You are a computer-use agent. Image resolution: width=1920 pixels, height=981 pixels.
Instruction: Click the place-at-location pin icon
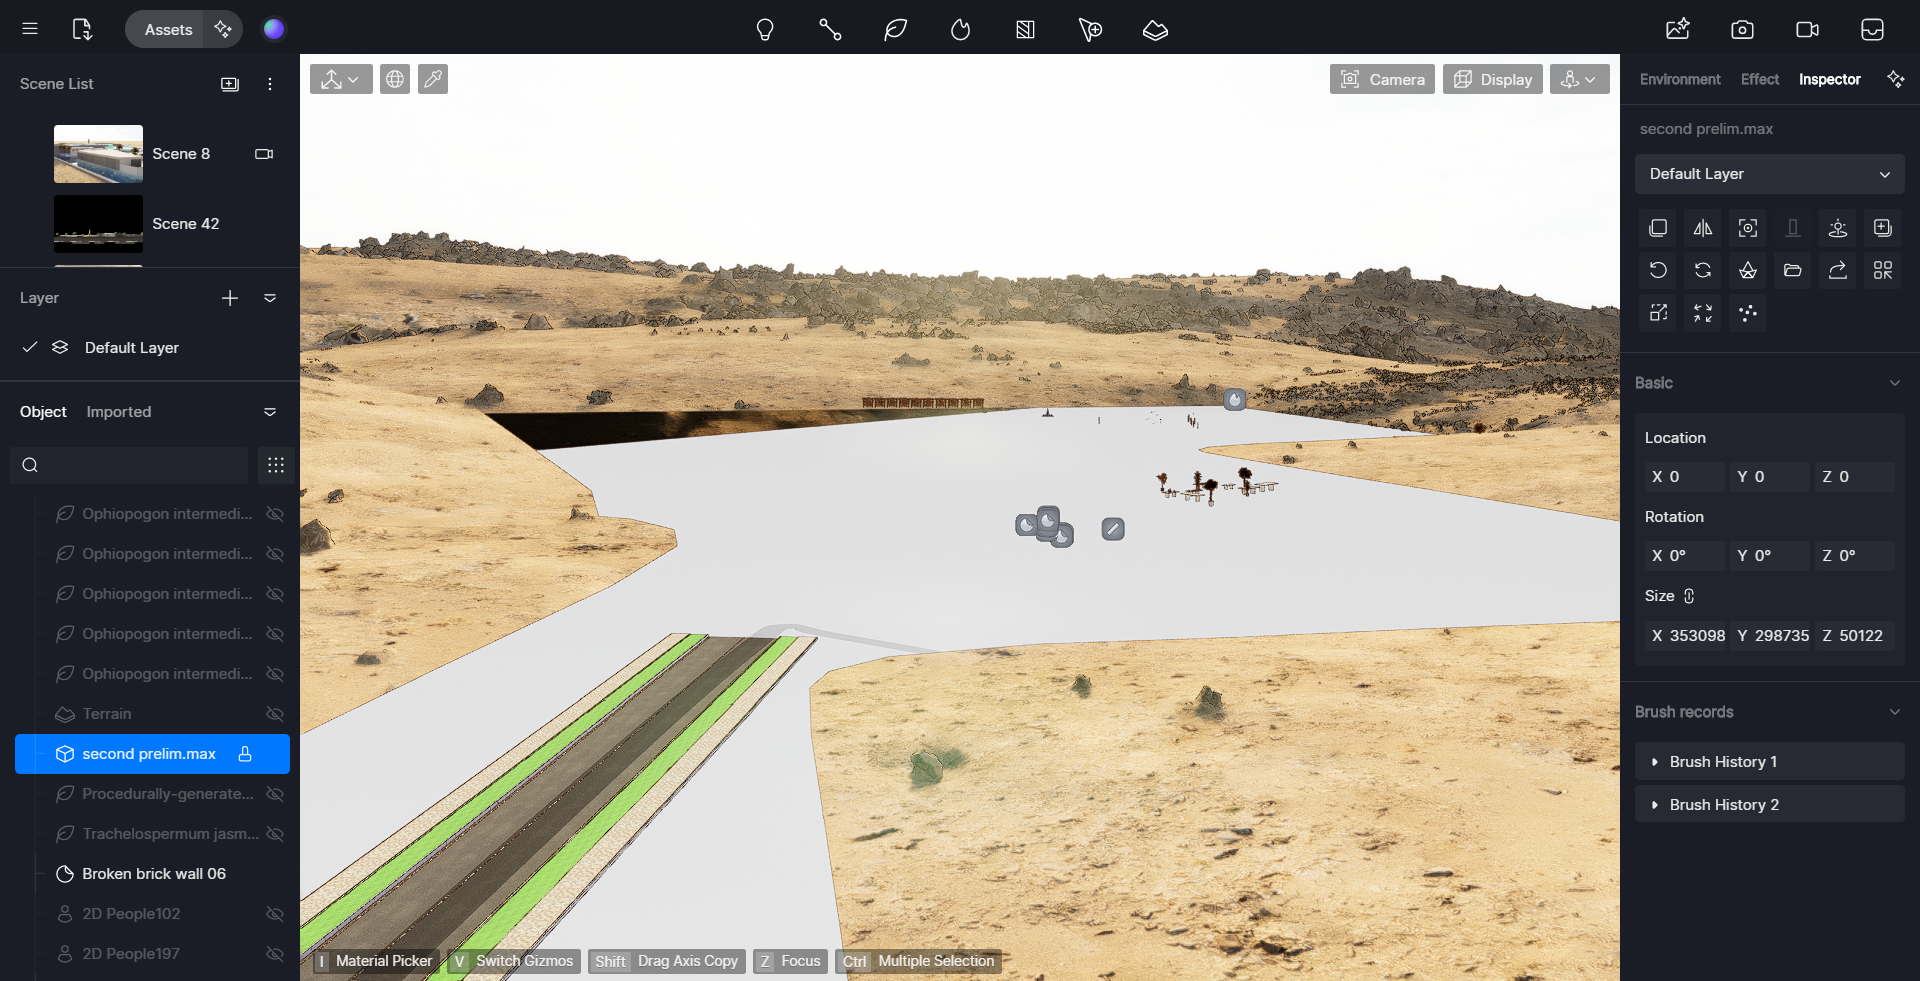(1838, 228)
